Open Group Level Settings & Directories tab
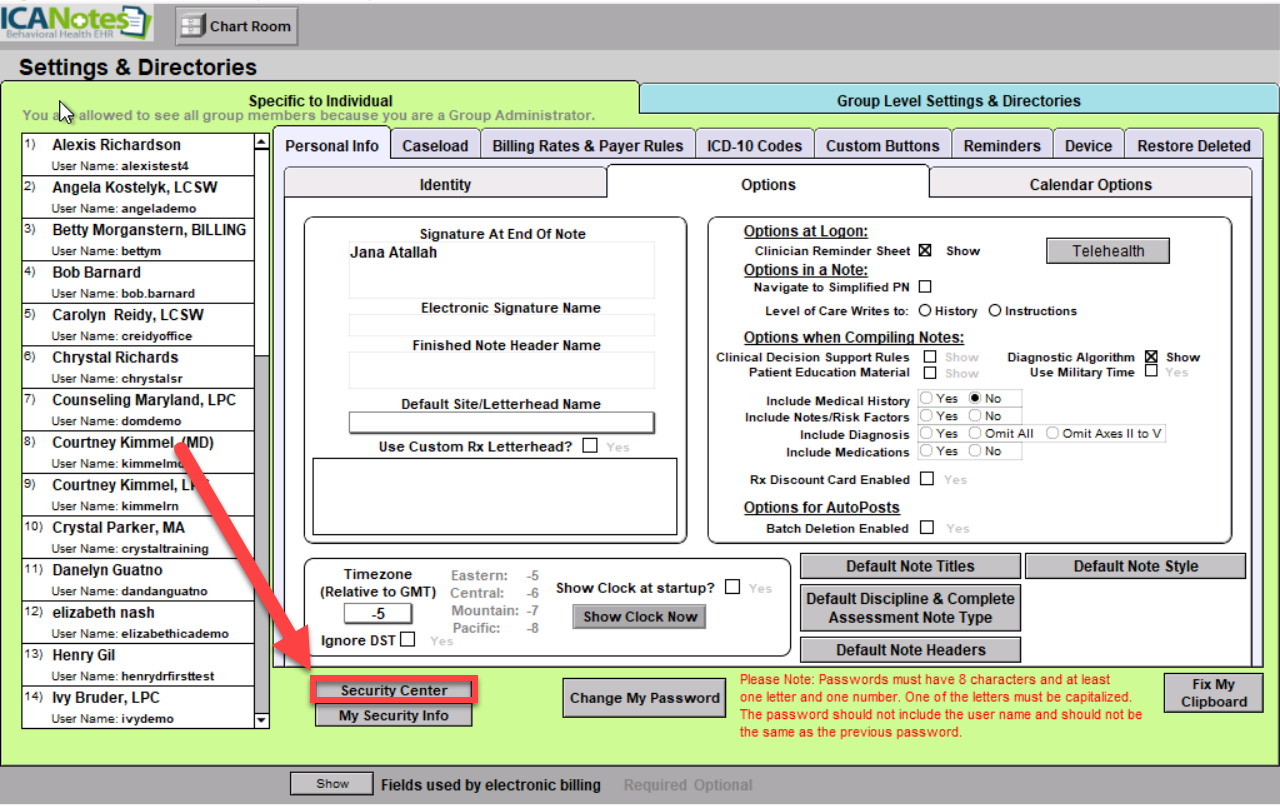 coord(958,101)
